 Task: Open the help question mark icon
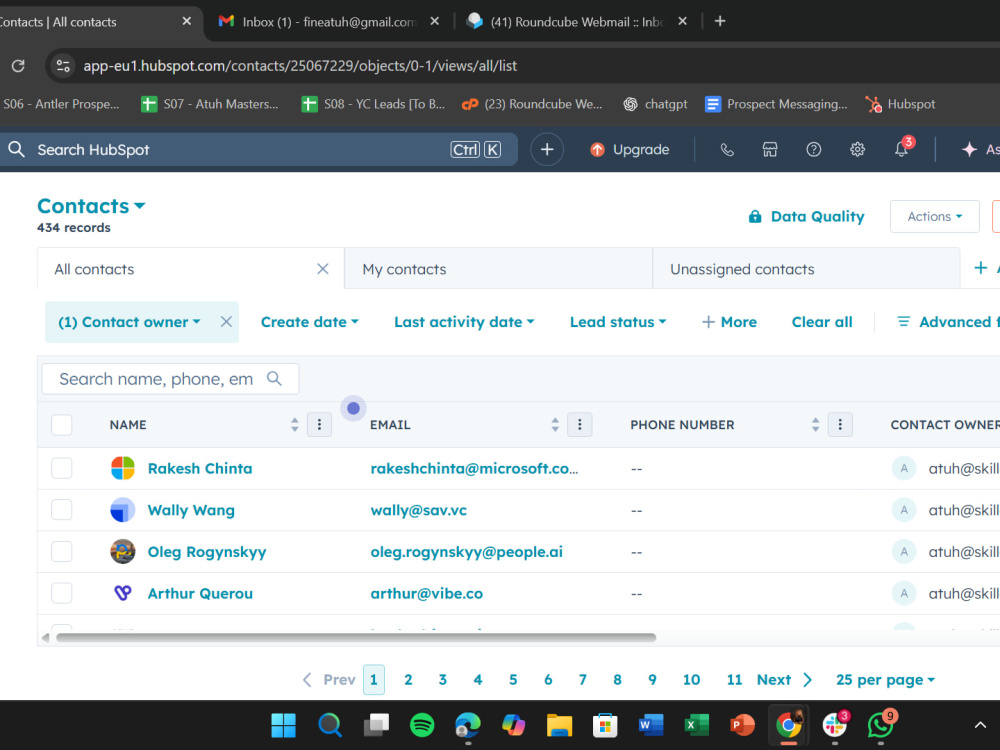coord(813,149)
